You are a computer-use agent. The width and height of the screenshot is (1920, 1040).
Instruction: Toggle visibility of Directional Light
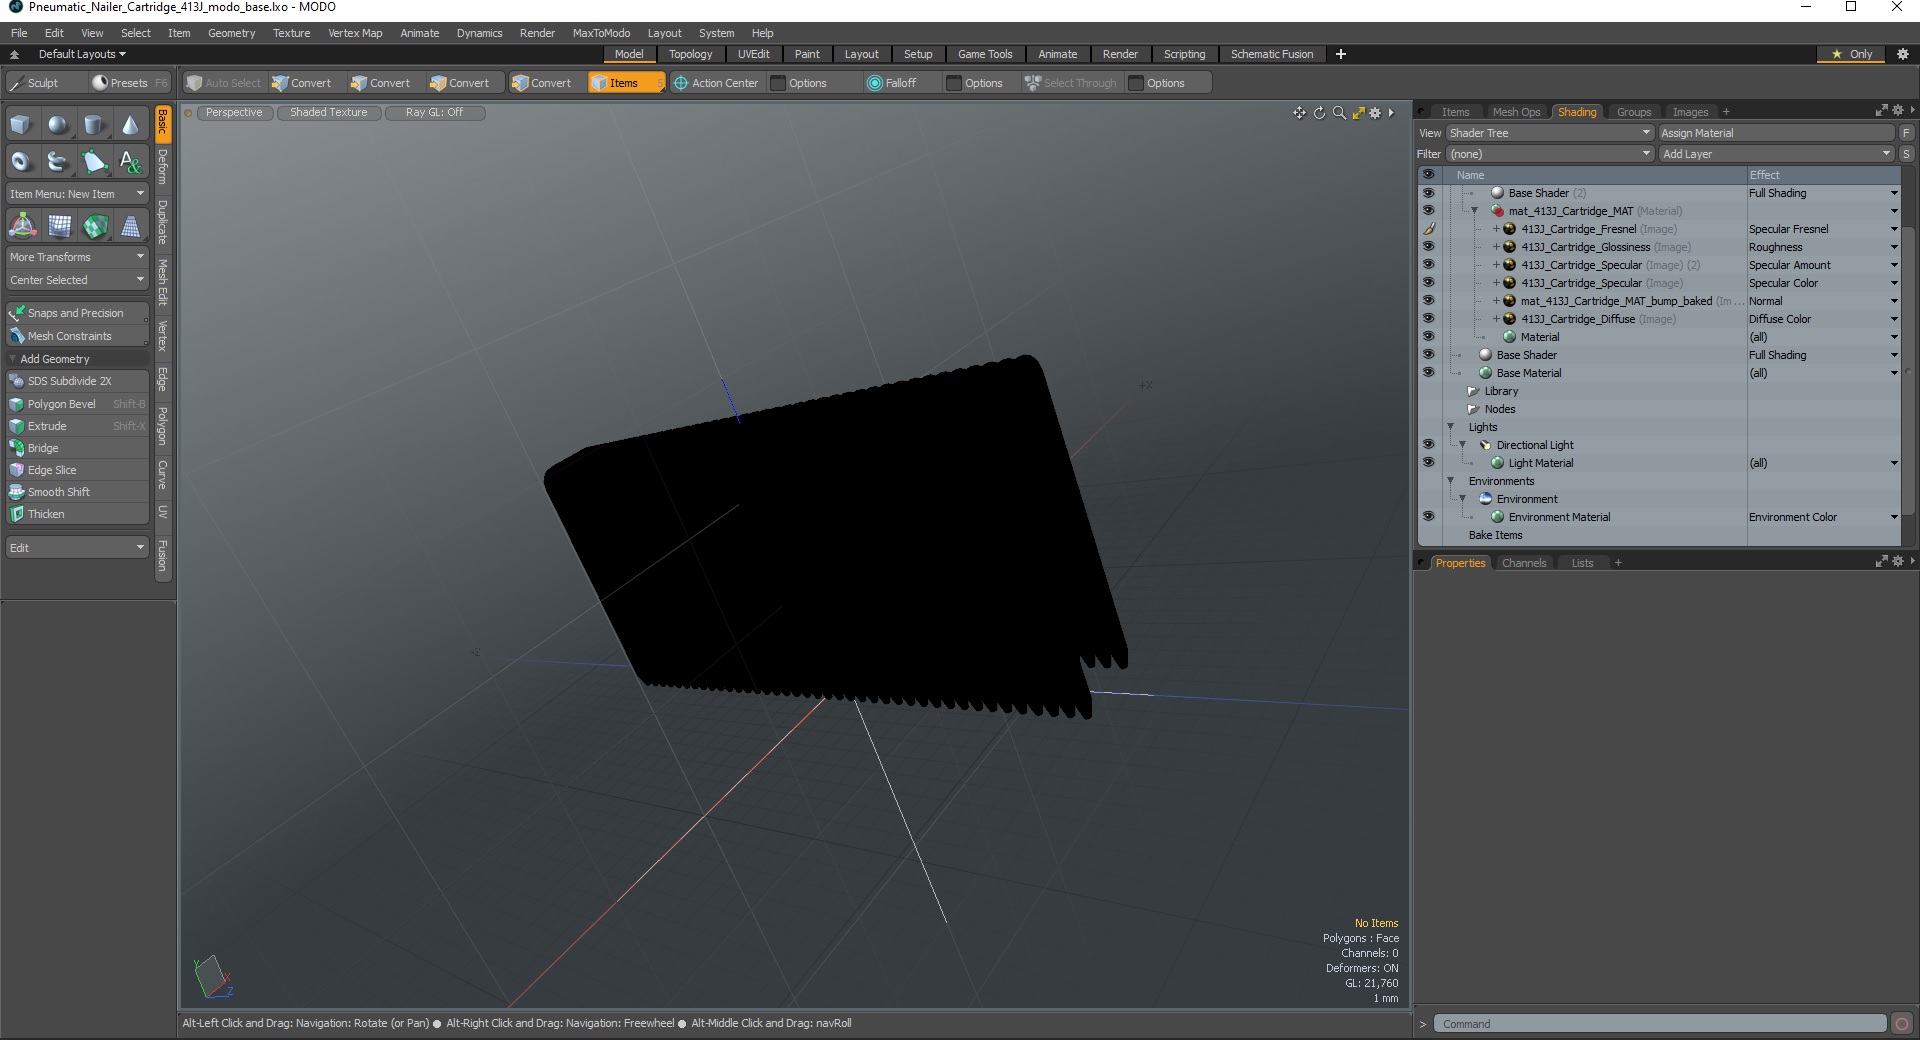point(1428,445)
